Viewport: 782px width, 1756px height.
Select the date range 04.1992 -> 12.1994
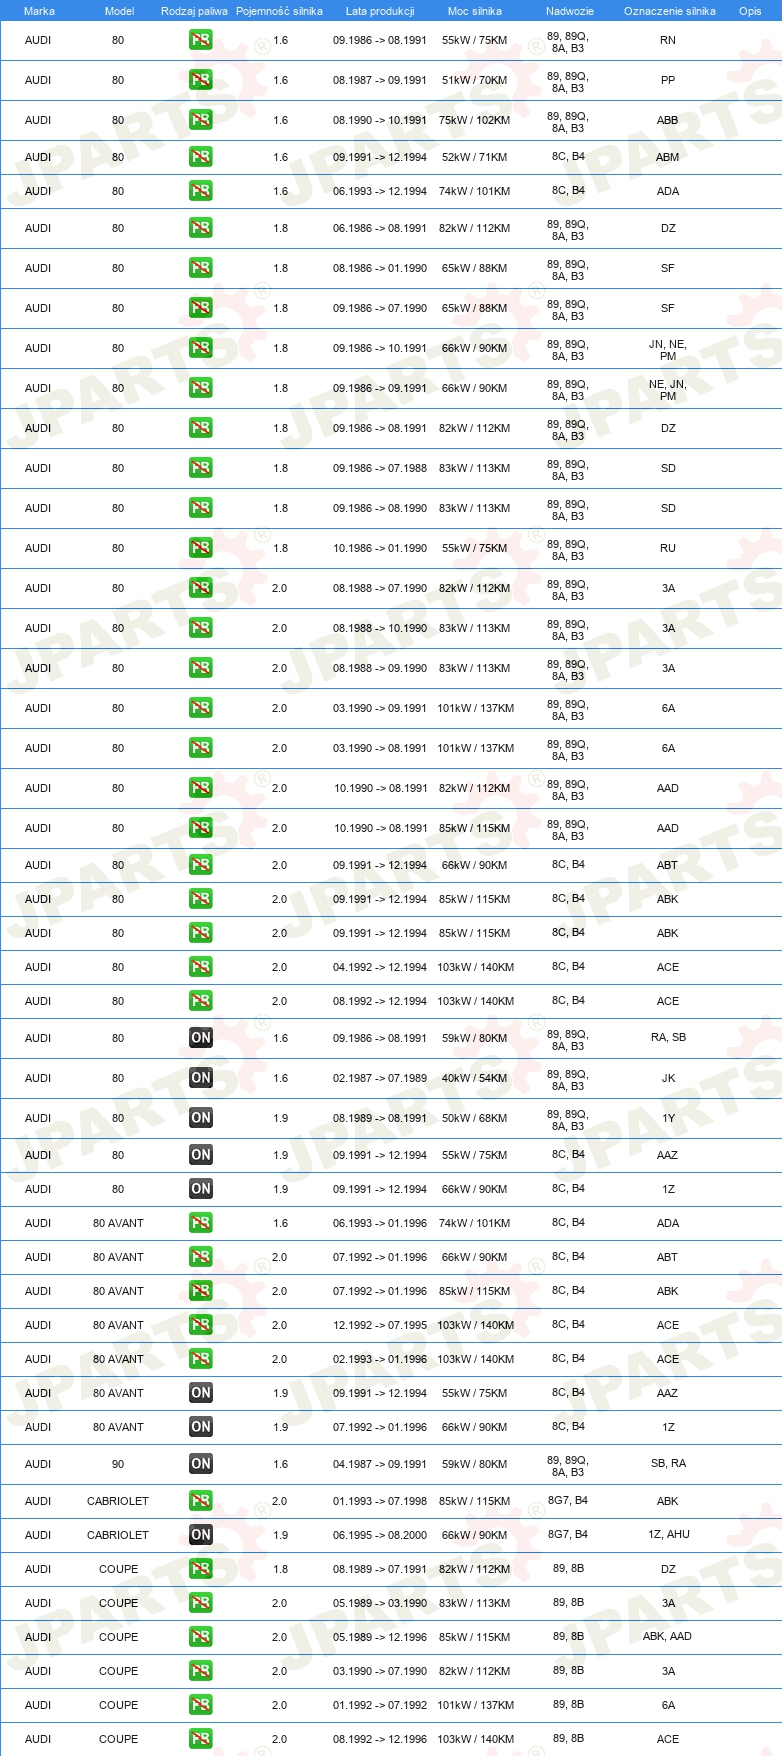click(x=380, y=967)
